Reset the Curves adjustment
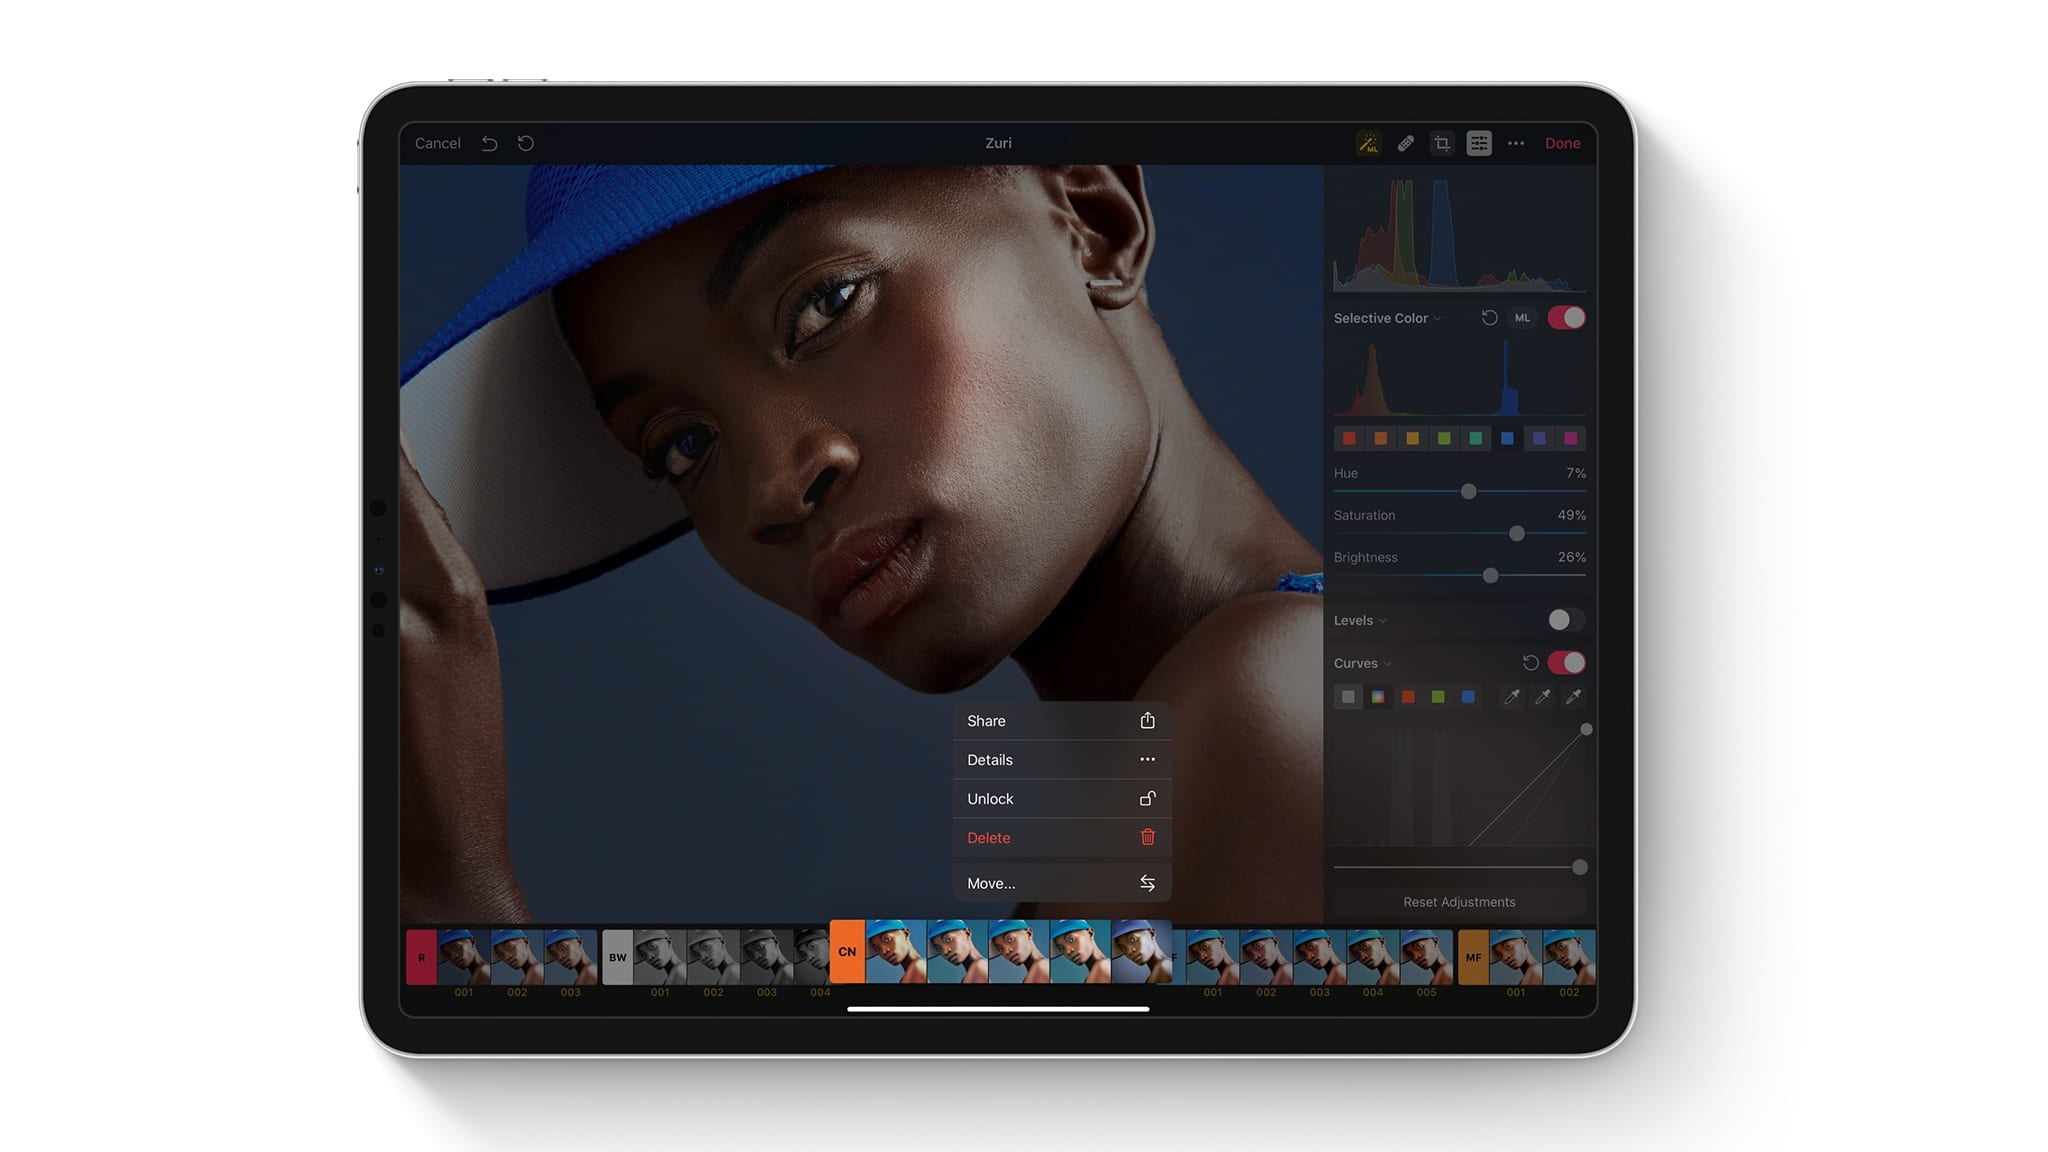Image resolution: width=2048 pixels, height=1152 pixels. (x=1530, y=663)
